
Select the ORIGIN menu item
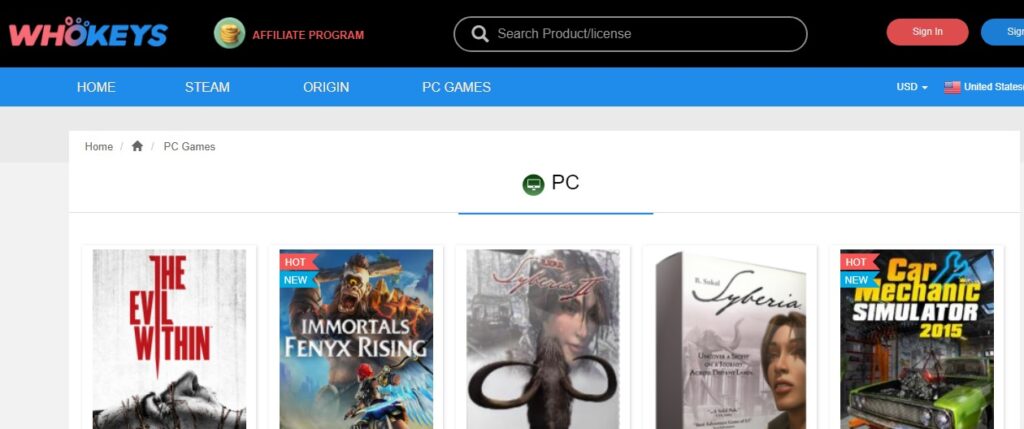(x=326, y=87)
